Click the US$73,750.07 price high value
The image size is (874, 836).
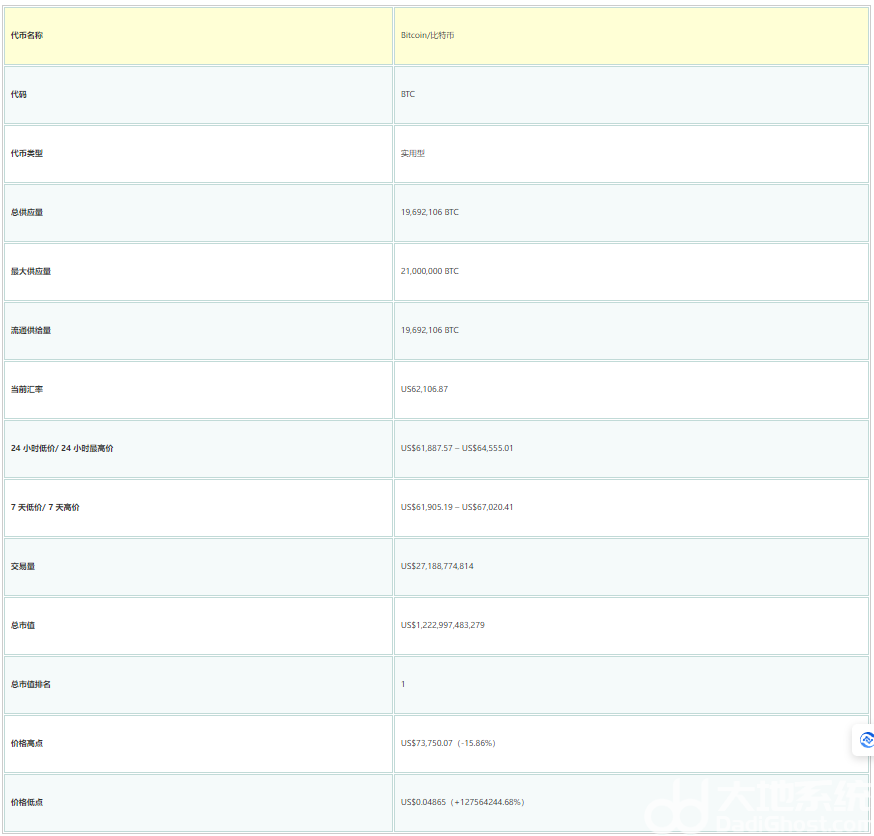pos(427,743)
